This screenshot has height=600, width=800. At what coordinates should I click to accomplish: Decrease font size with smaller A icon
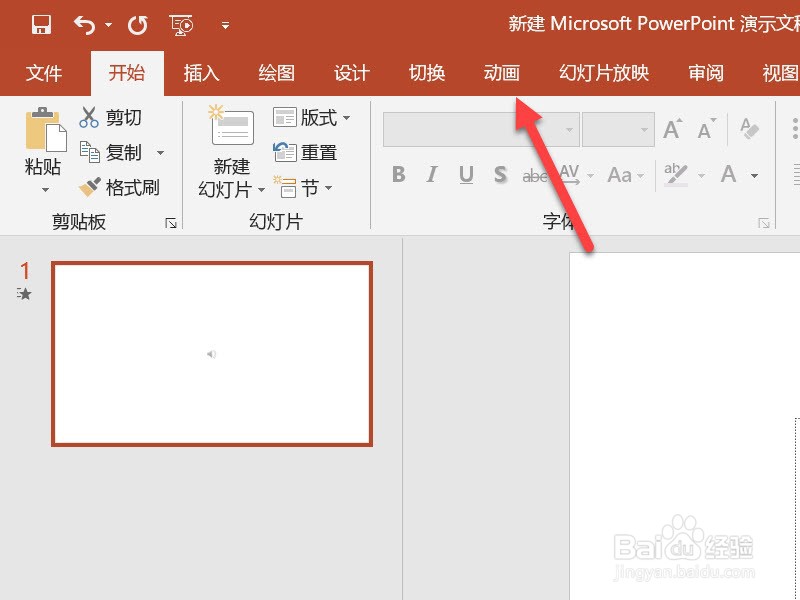click(707, 130)
